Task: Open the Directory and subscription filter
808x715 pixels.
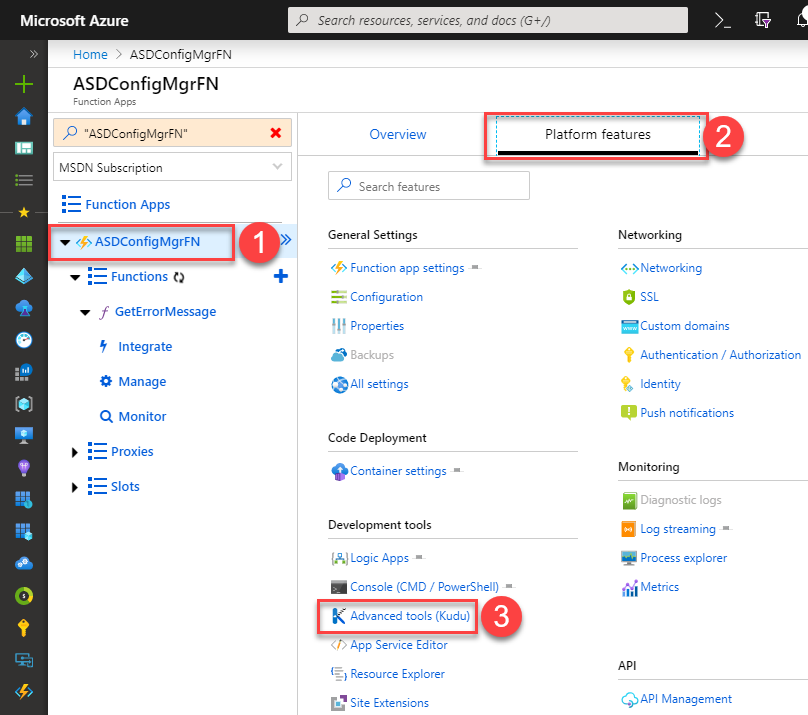Action: [763, 20]
